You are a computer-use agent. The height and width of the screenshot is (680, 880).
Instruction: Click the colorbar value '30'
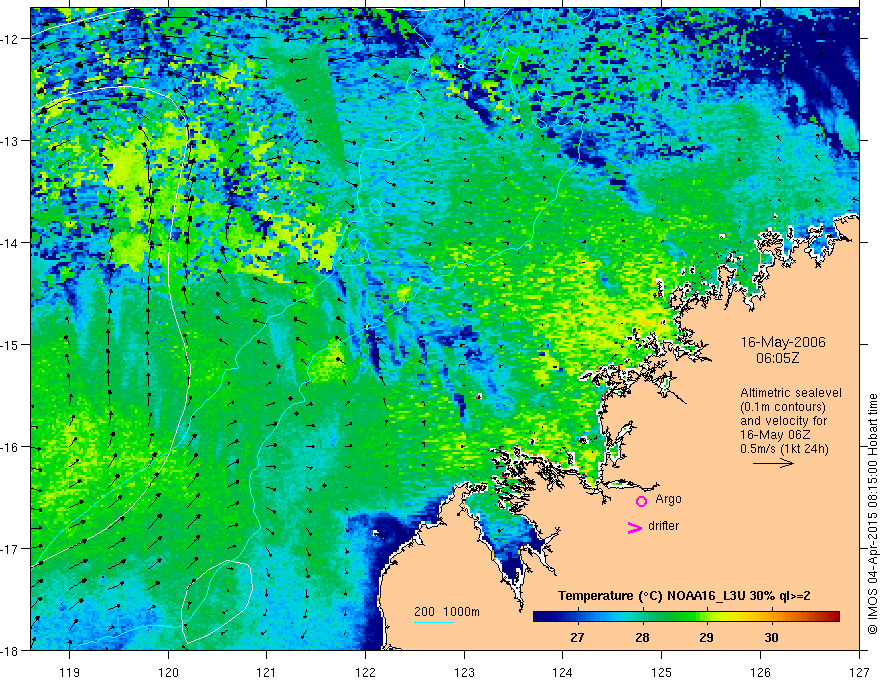772,637
